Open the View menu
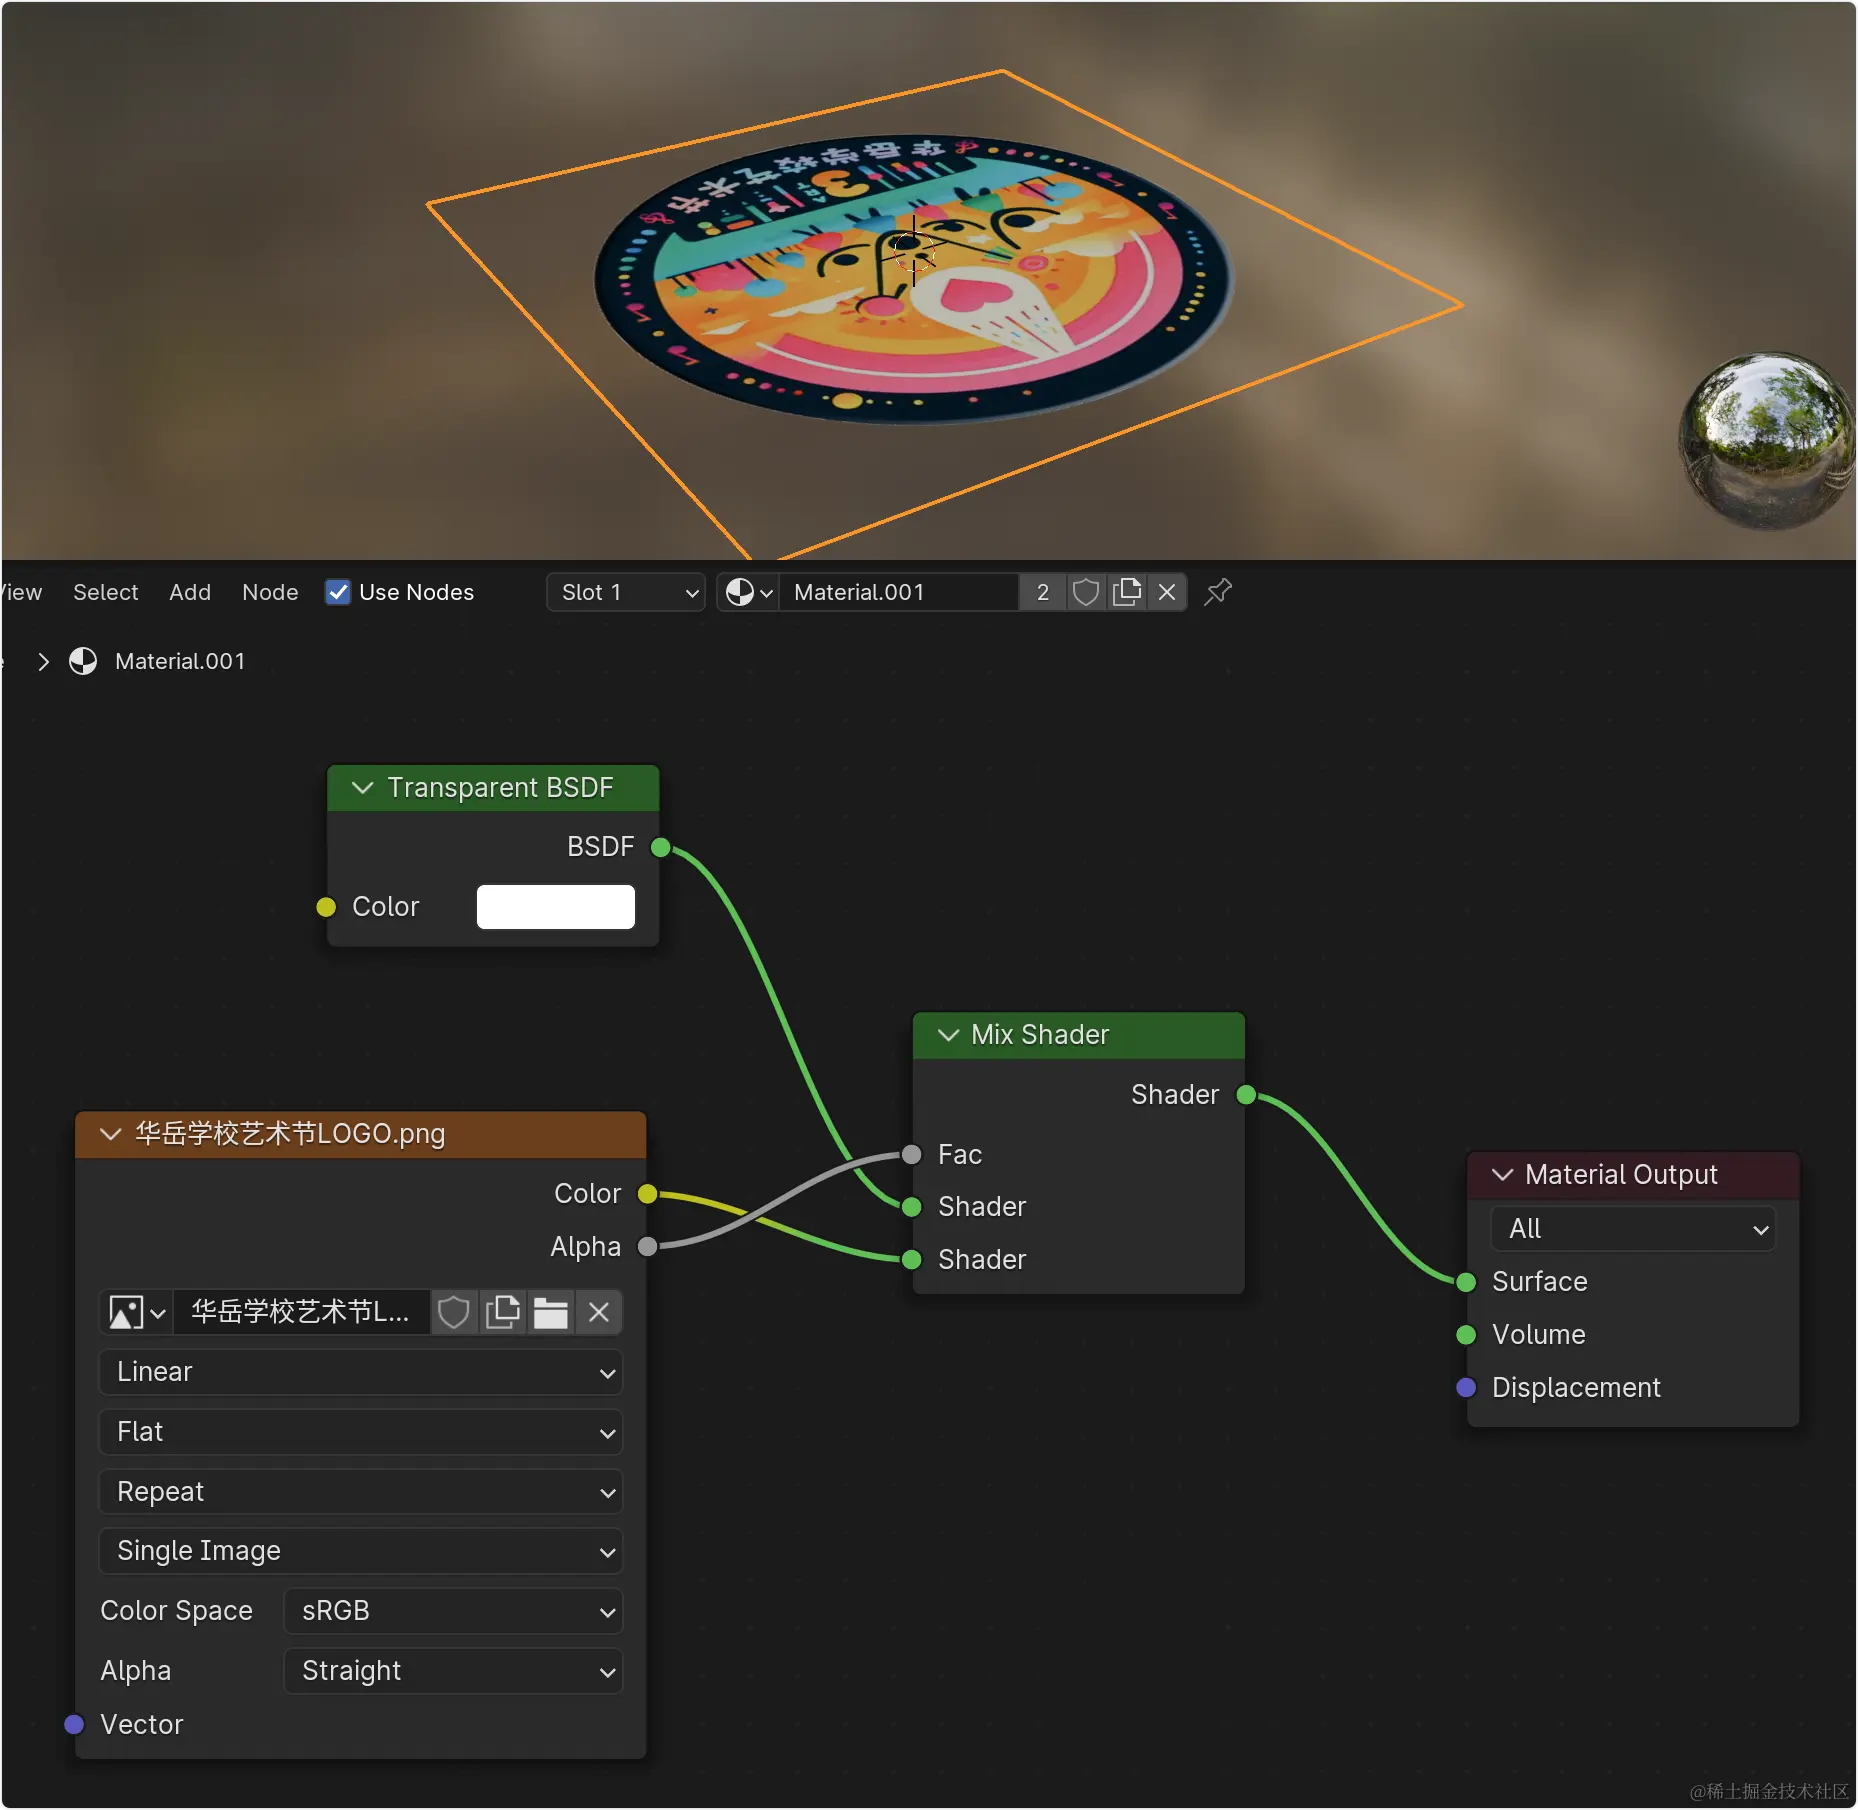Viewport: 1858px width, 1810px height. 21,592
